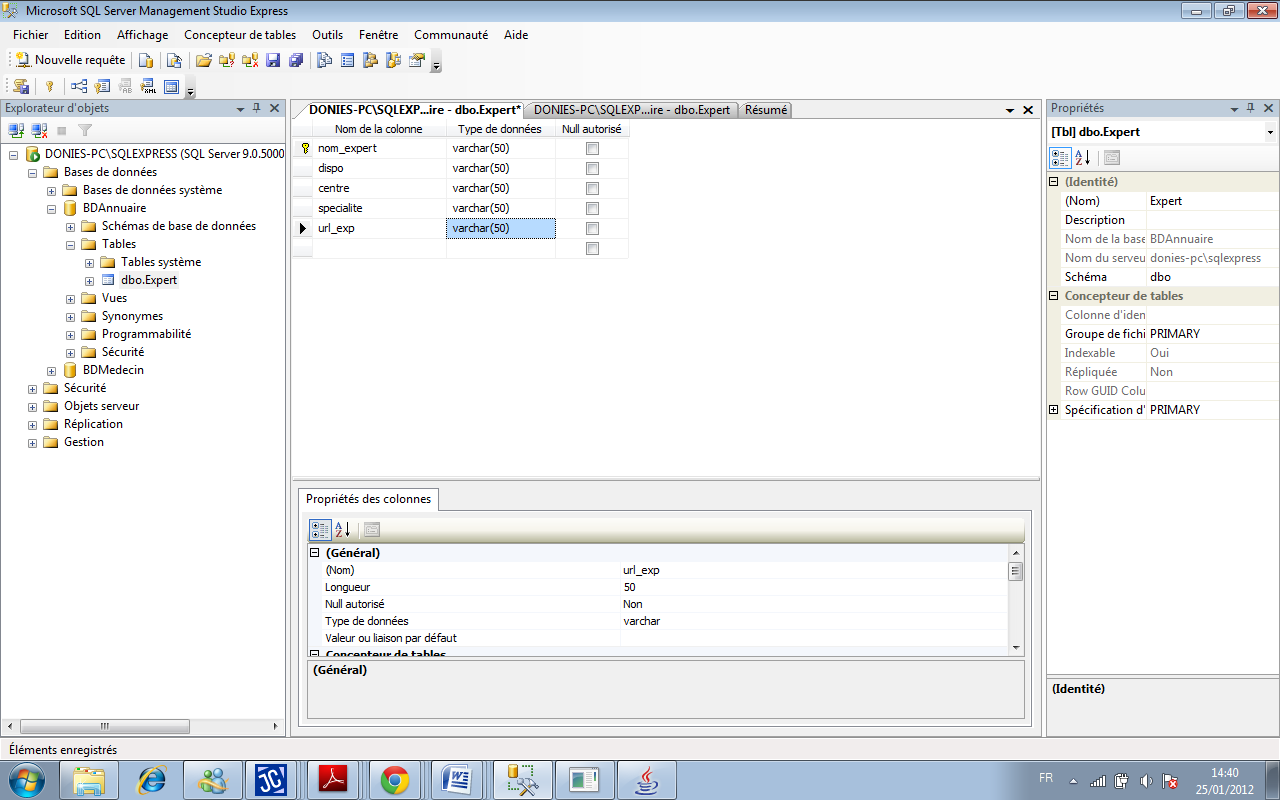Image resolution: width=1280 pixels, height=800 pixels.
Task: Click the Connect icon in Object Explorer
Action: 16,130
